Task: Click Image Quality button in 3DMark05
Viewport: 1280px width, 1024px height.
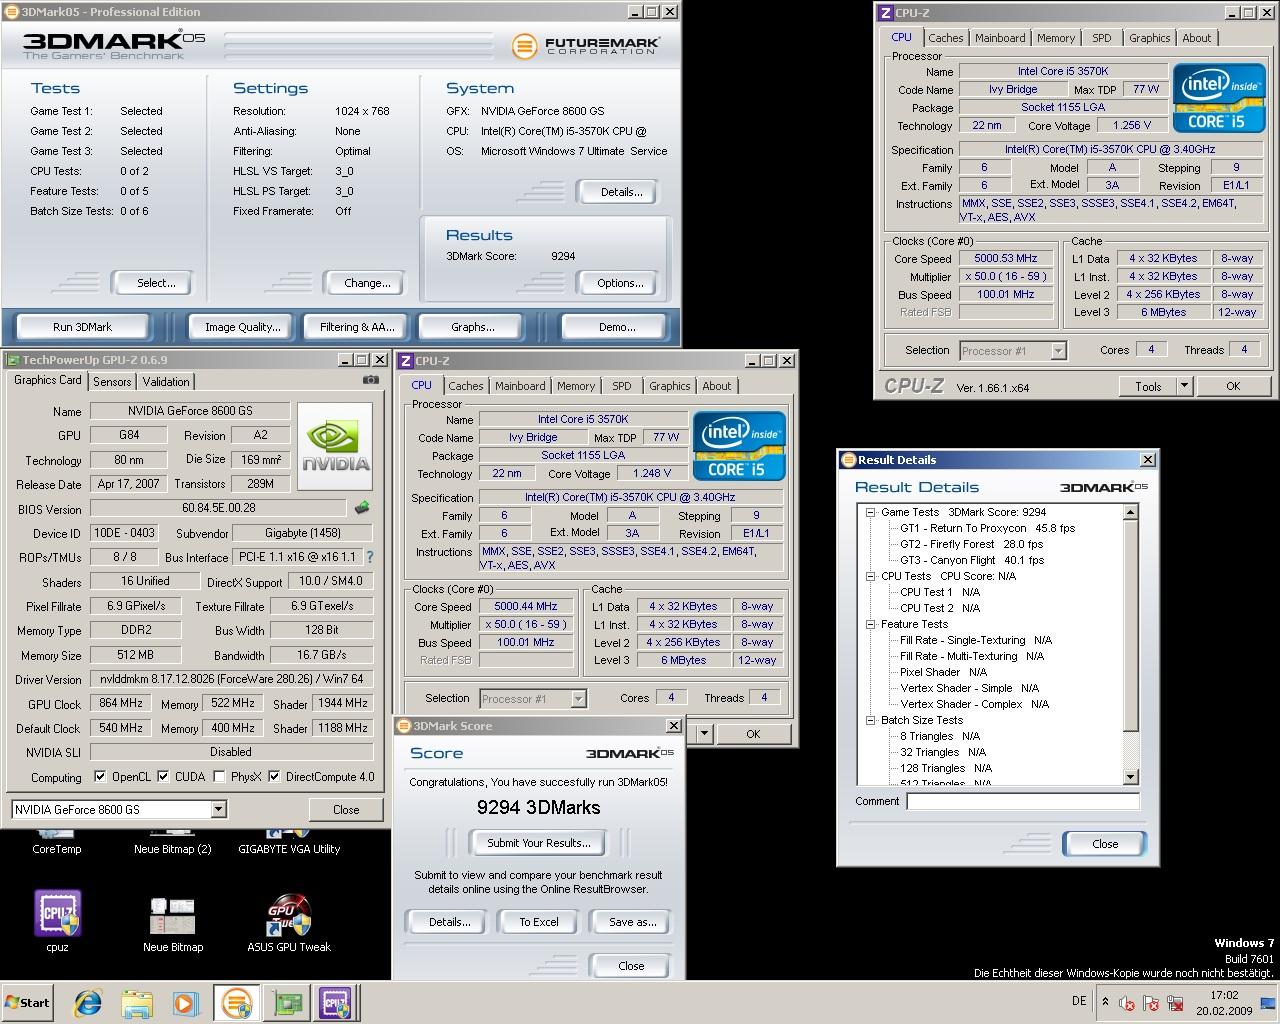Action: (x=242, y=327)
